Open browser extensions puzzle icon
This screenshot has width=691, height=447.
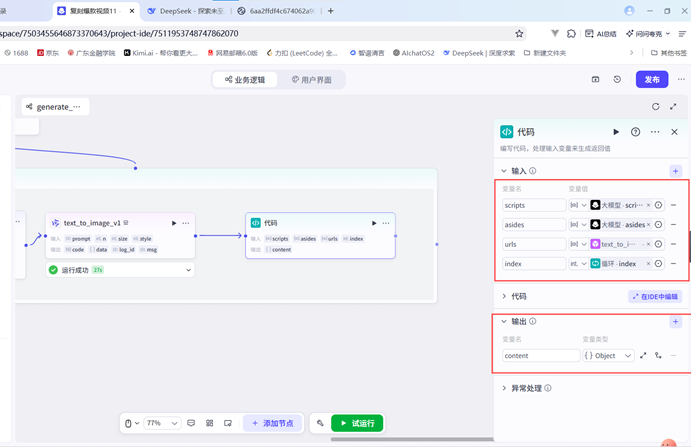pos(571,34)
